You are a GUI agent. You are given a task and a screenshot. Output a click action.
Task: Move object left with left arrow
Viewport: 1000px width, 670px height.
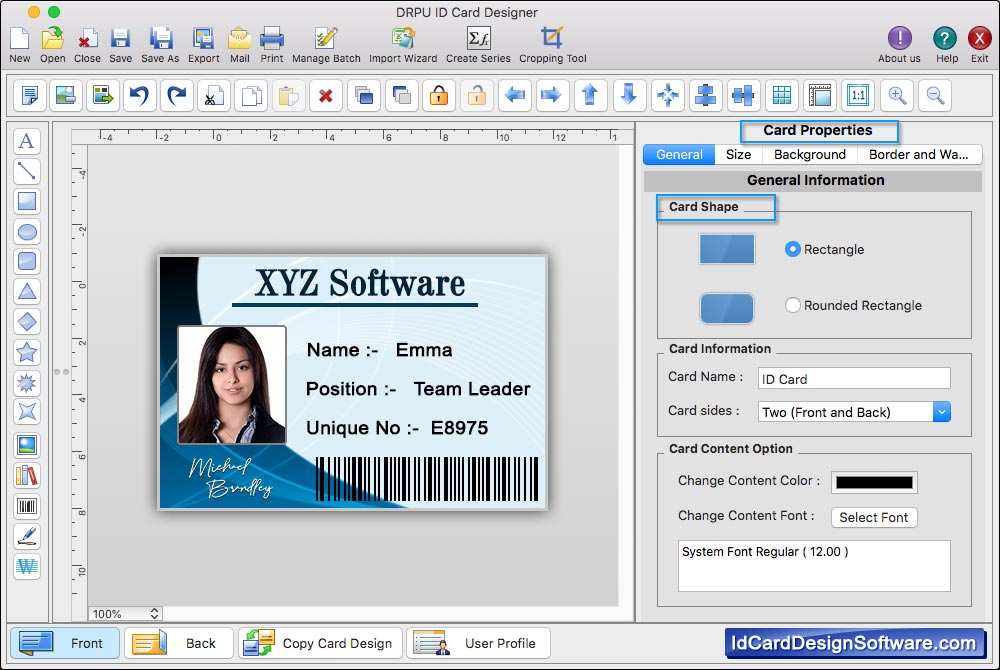click(514, 96)
